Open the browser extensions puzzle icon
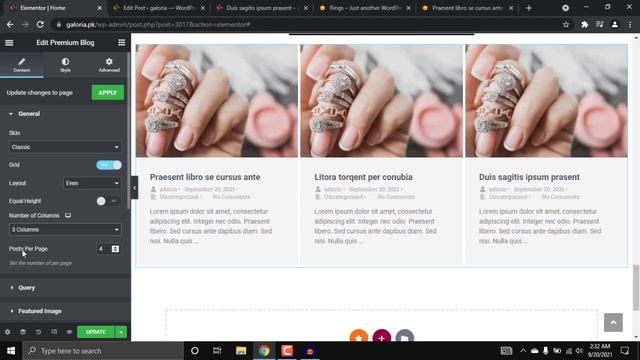The width and height of the screenshot is (640, 360). coord(584,24)
